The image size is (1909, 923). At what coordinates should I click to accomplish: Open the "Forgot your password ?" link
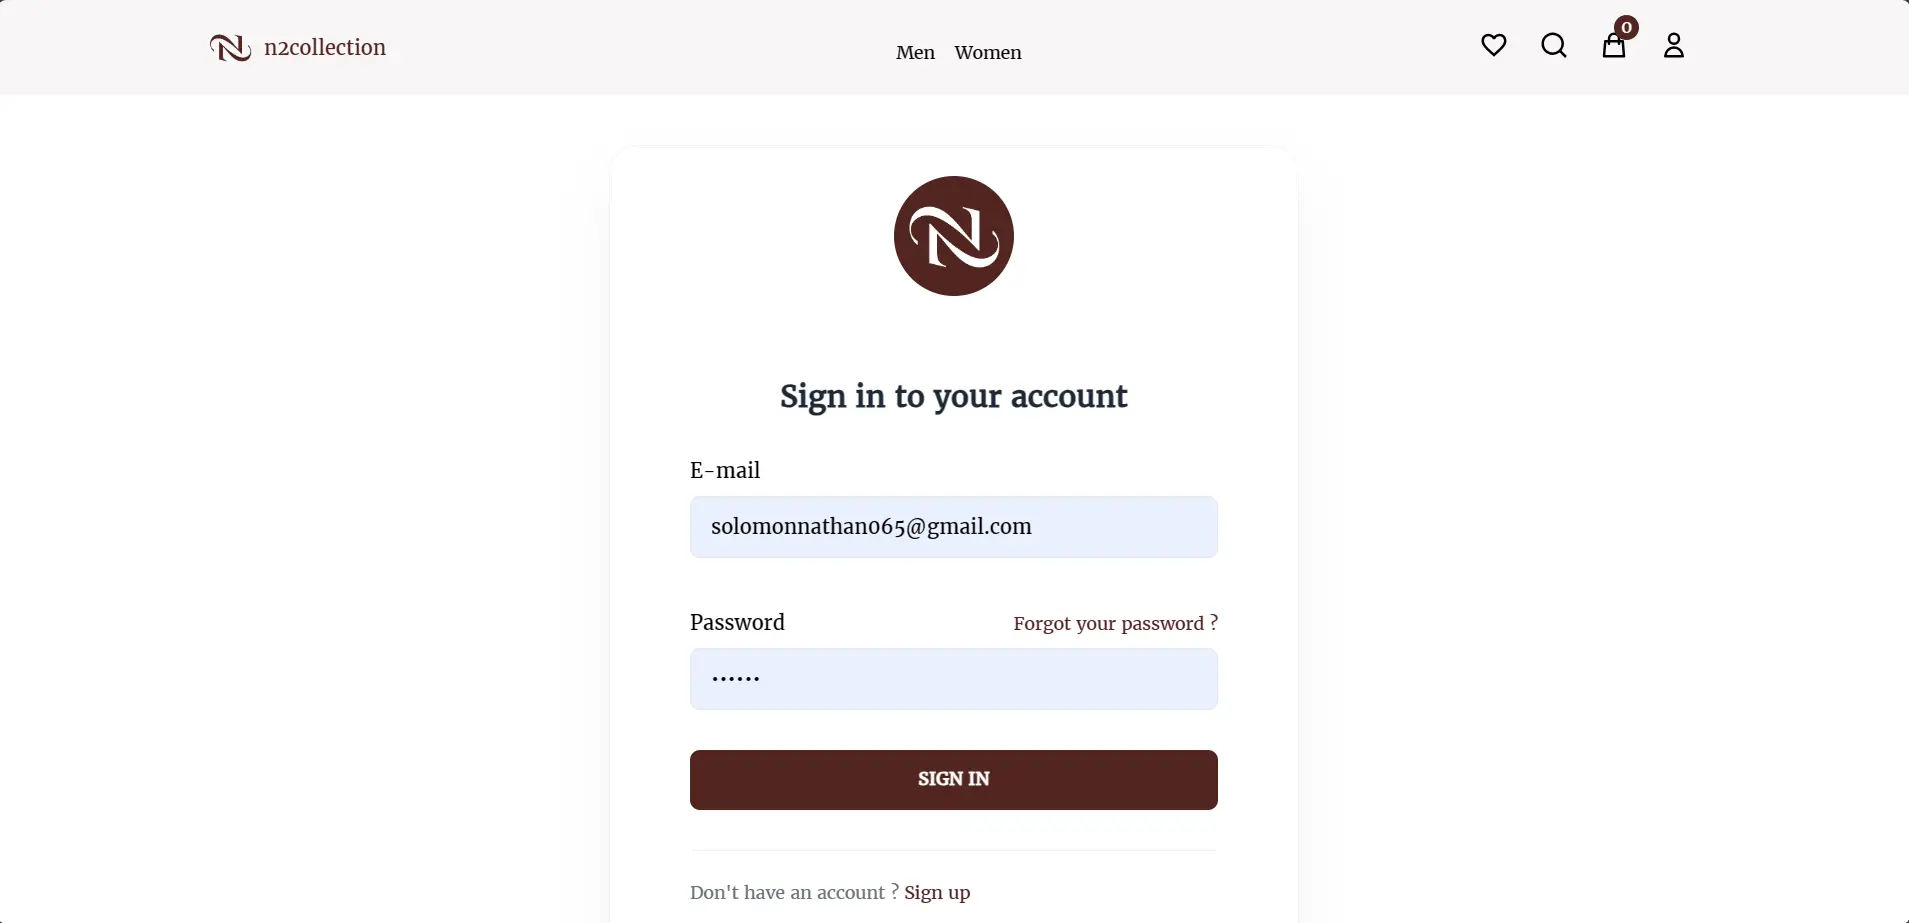[1115, 623]
